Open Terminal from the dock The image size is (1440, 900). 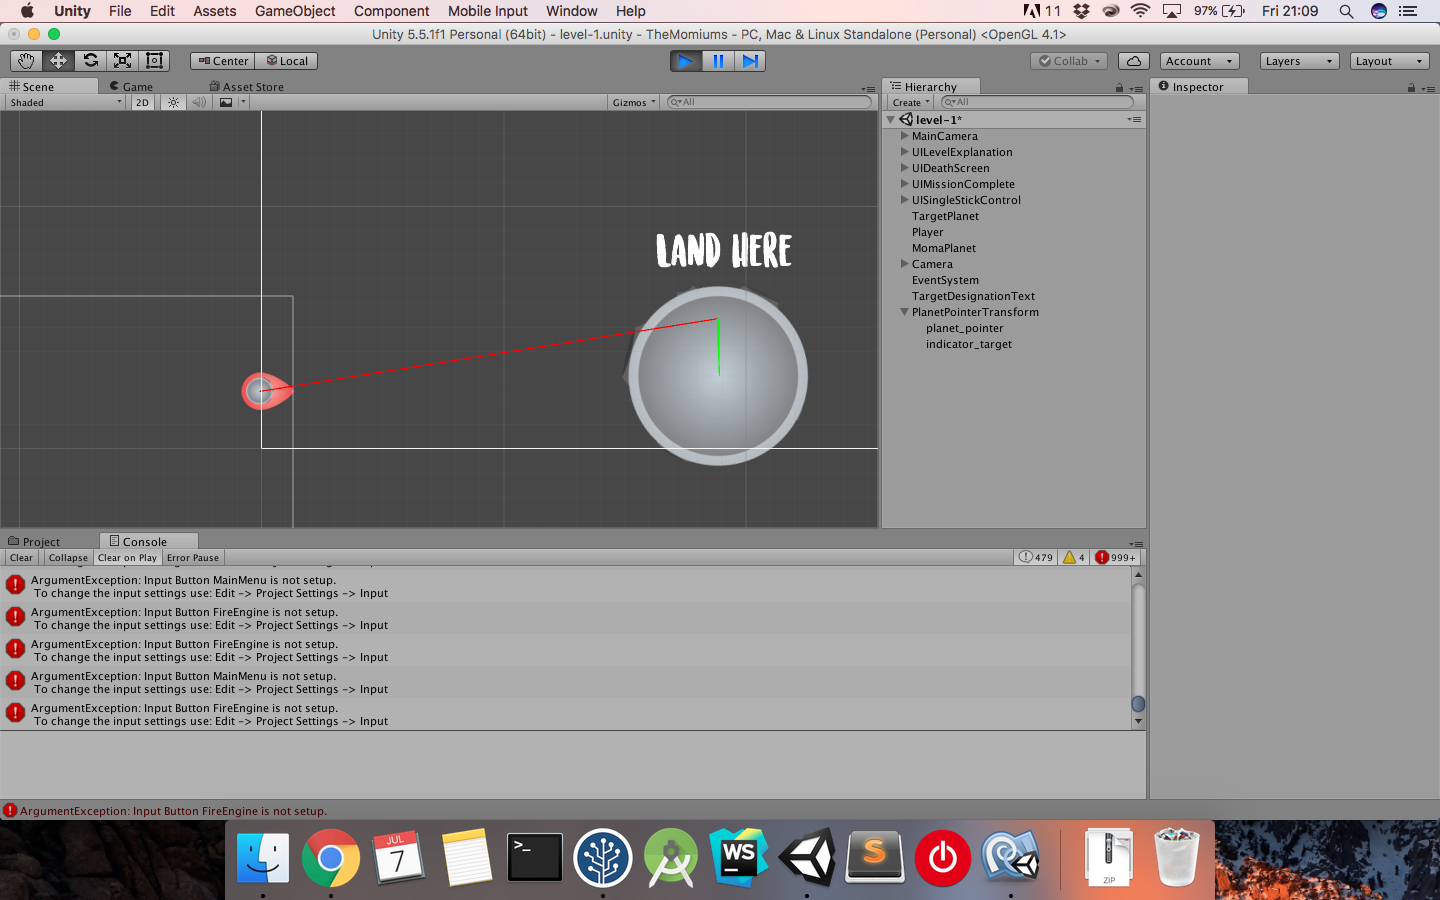click(535, 858)
